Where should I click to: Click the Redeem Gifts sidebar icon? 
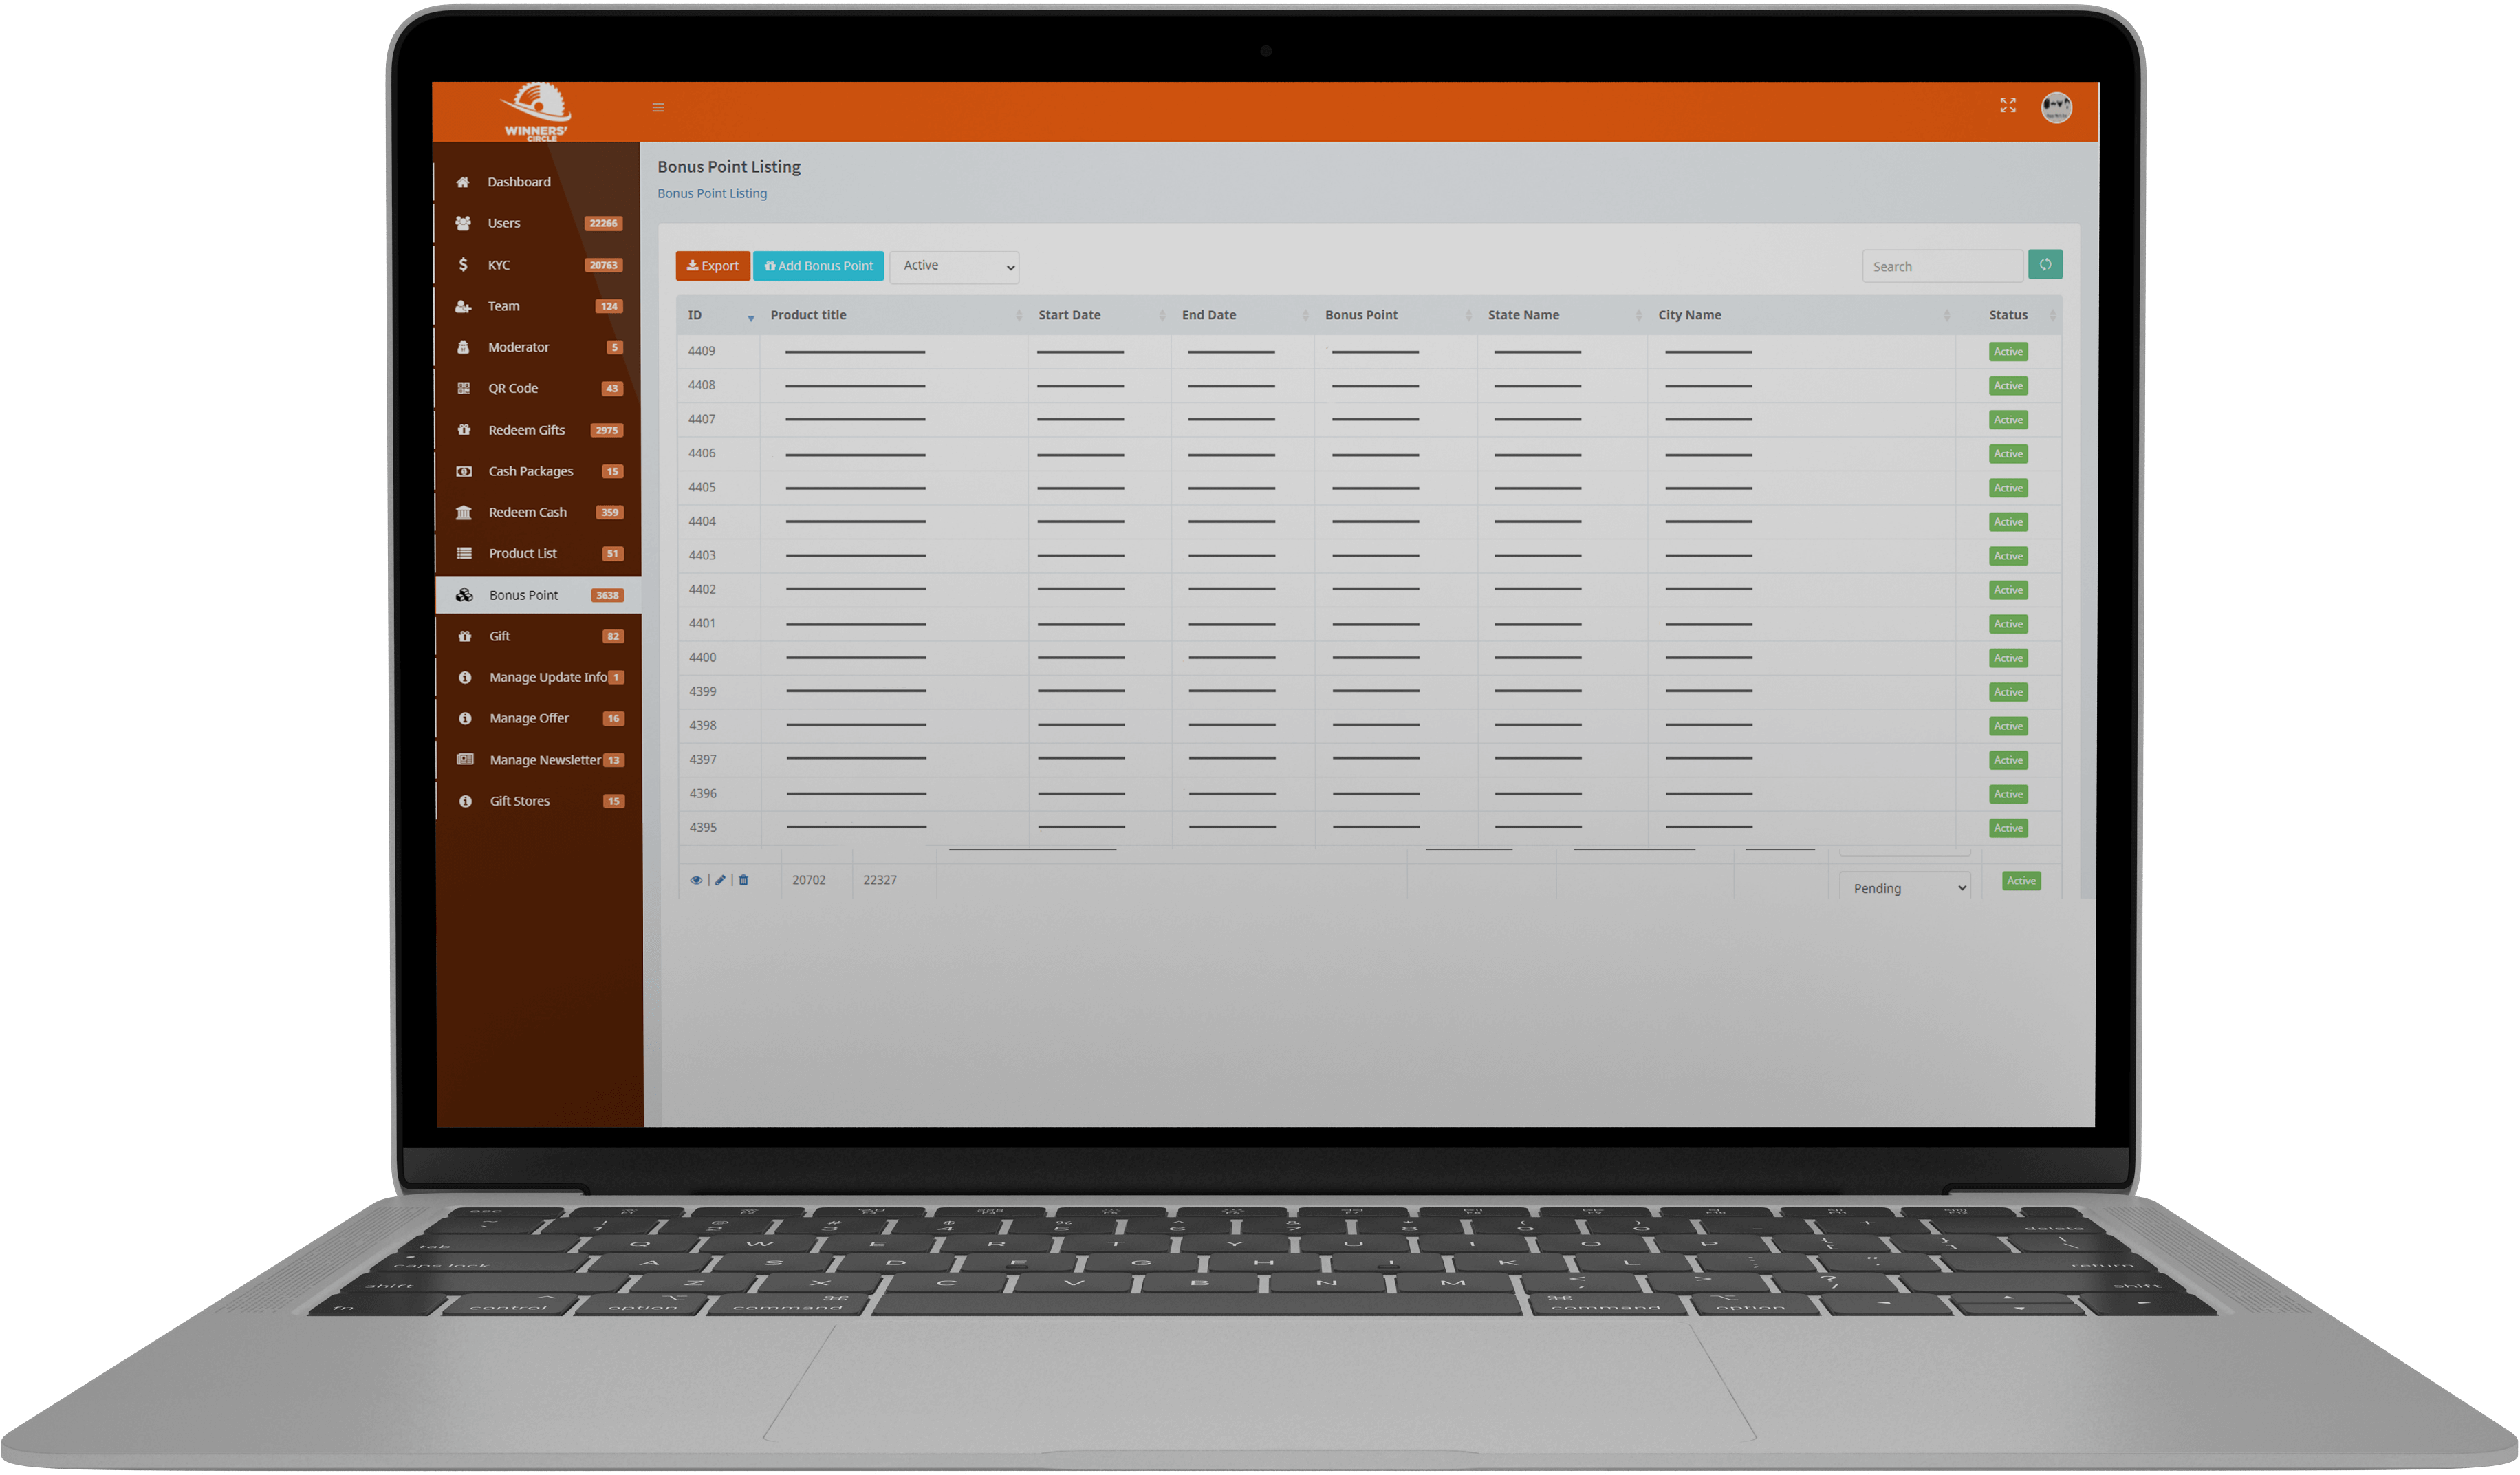pos(465,429)
